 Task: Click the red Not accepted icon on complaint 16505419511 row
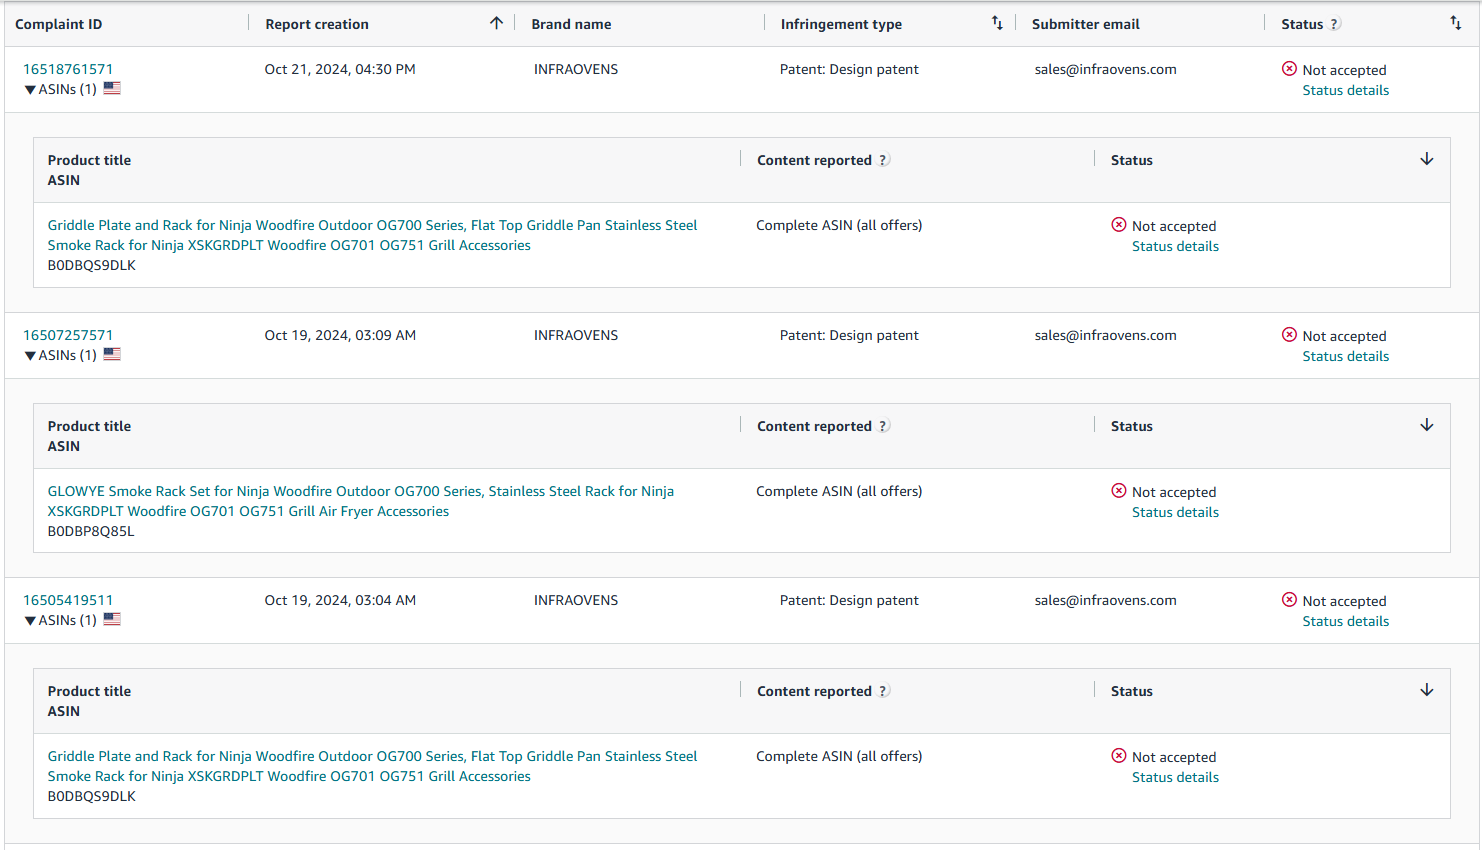coord(1289,600)
